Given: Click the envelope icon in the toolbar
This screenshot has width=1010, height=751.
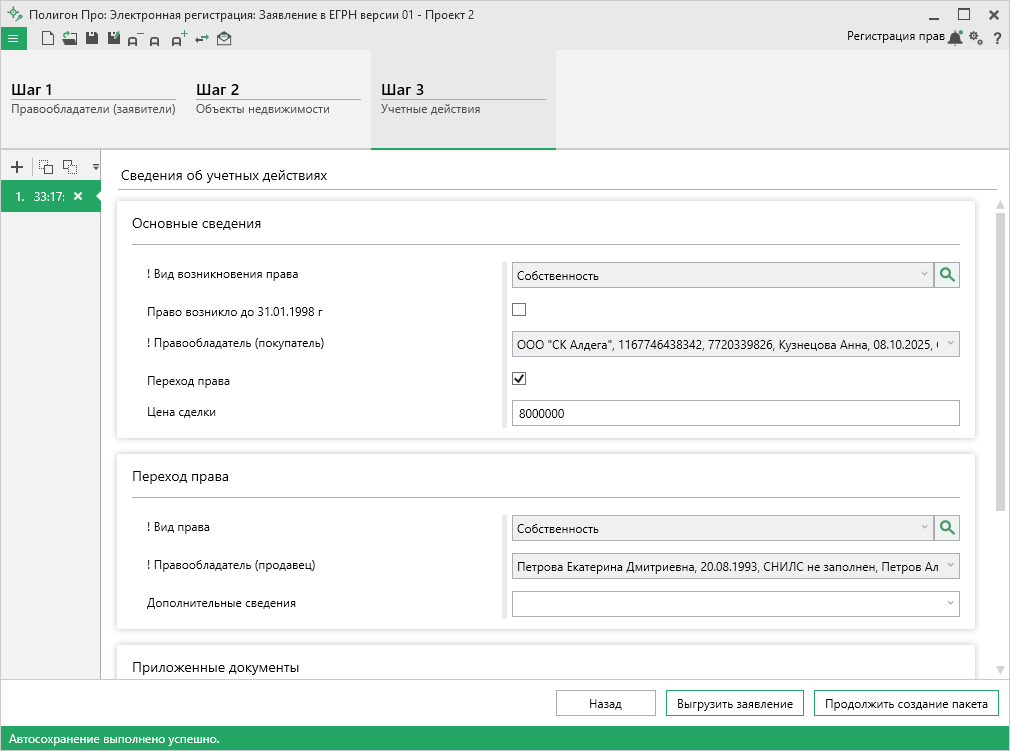Looking at the screenshot, I should coord(224,38).
